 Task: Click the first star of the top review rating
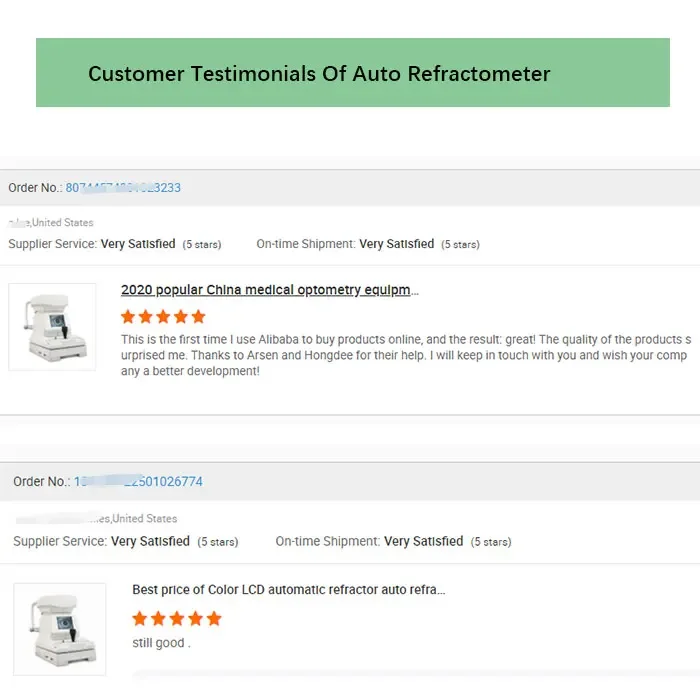[x=128, y=317]
